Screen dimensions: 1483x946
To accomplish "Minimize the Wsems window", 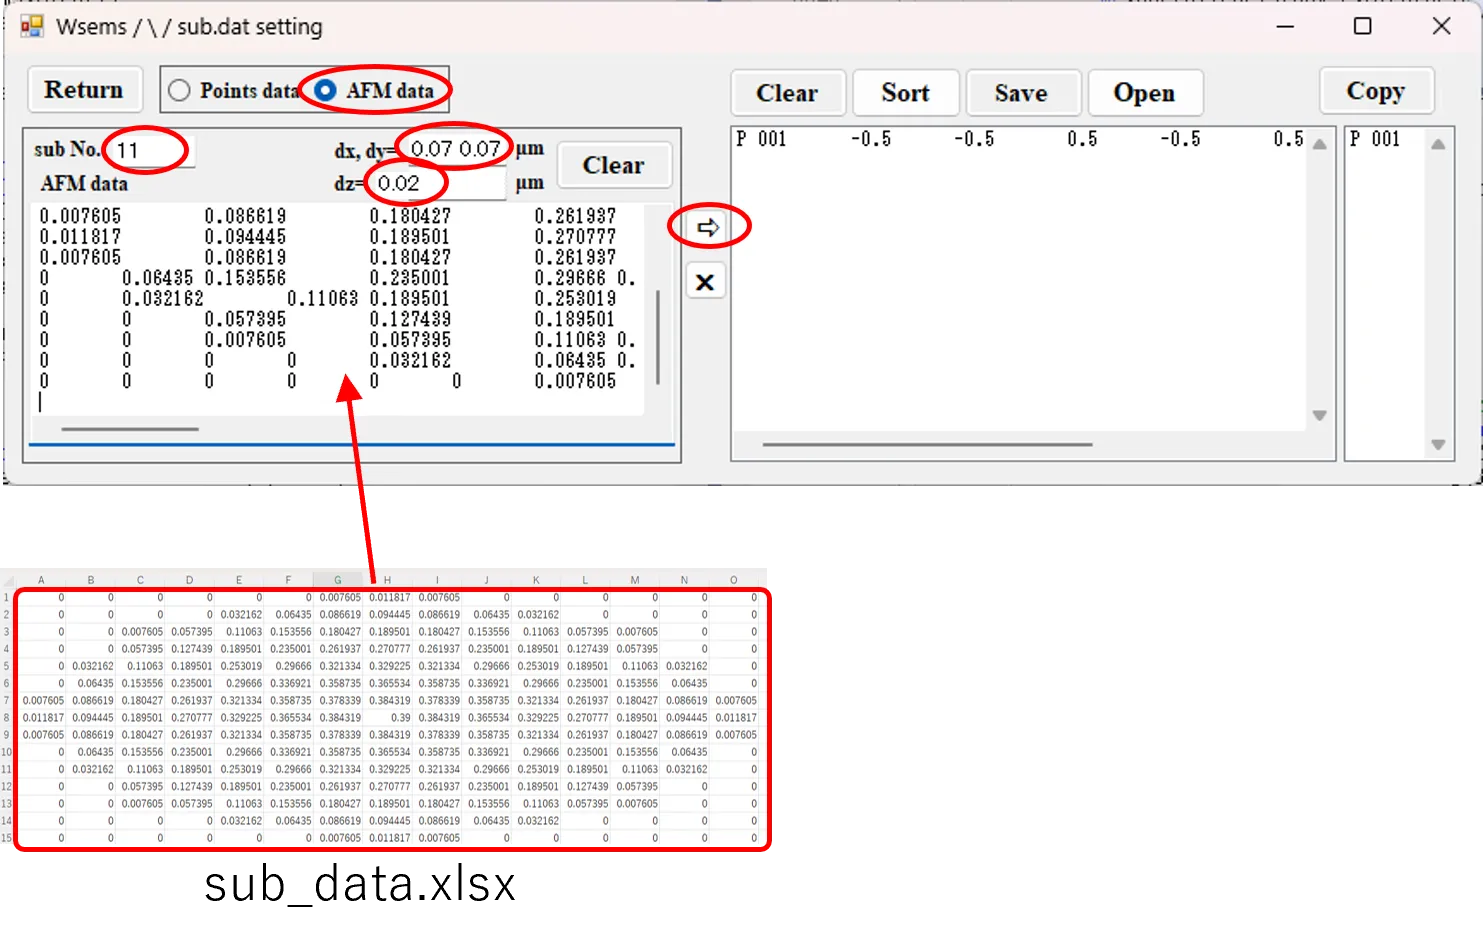I will coord(1286,26).
